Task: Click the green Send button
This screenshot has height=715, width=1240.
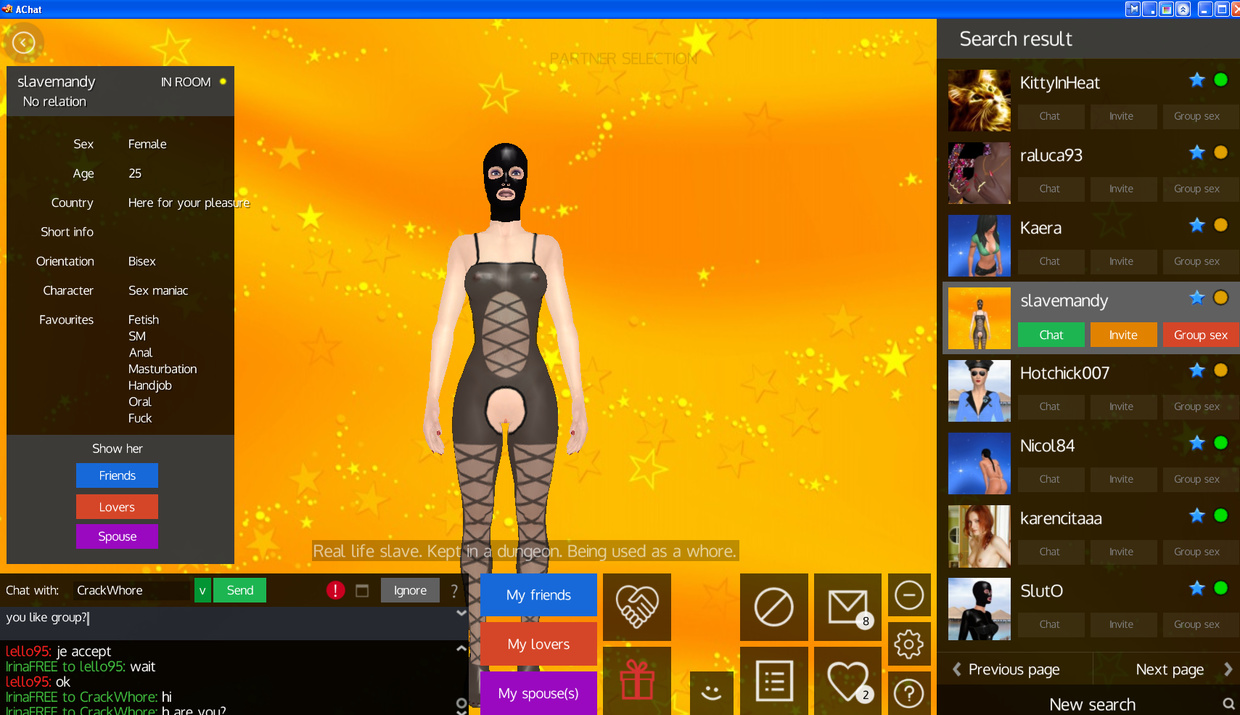Action: point(240,590)
